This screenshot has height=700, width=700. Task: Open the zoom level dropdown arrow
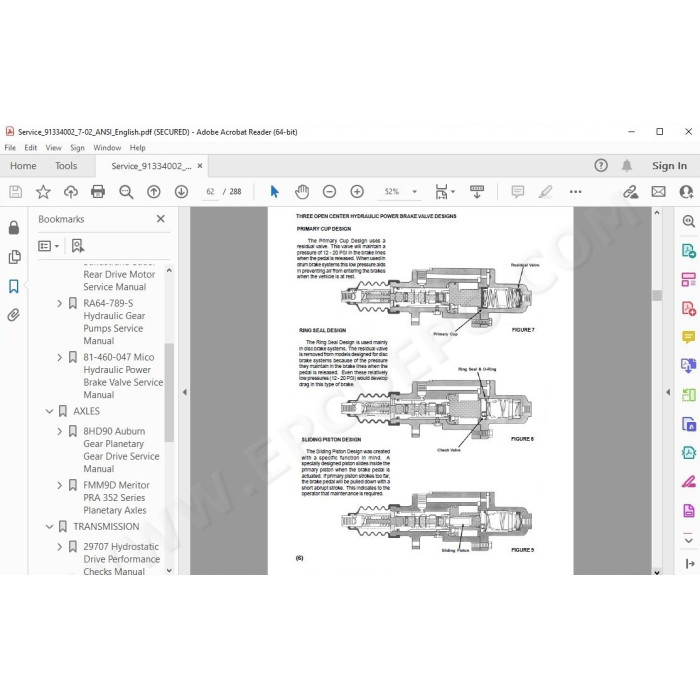point(414,192)
